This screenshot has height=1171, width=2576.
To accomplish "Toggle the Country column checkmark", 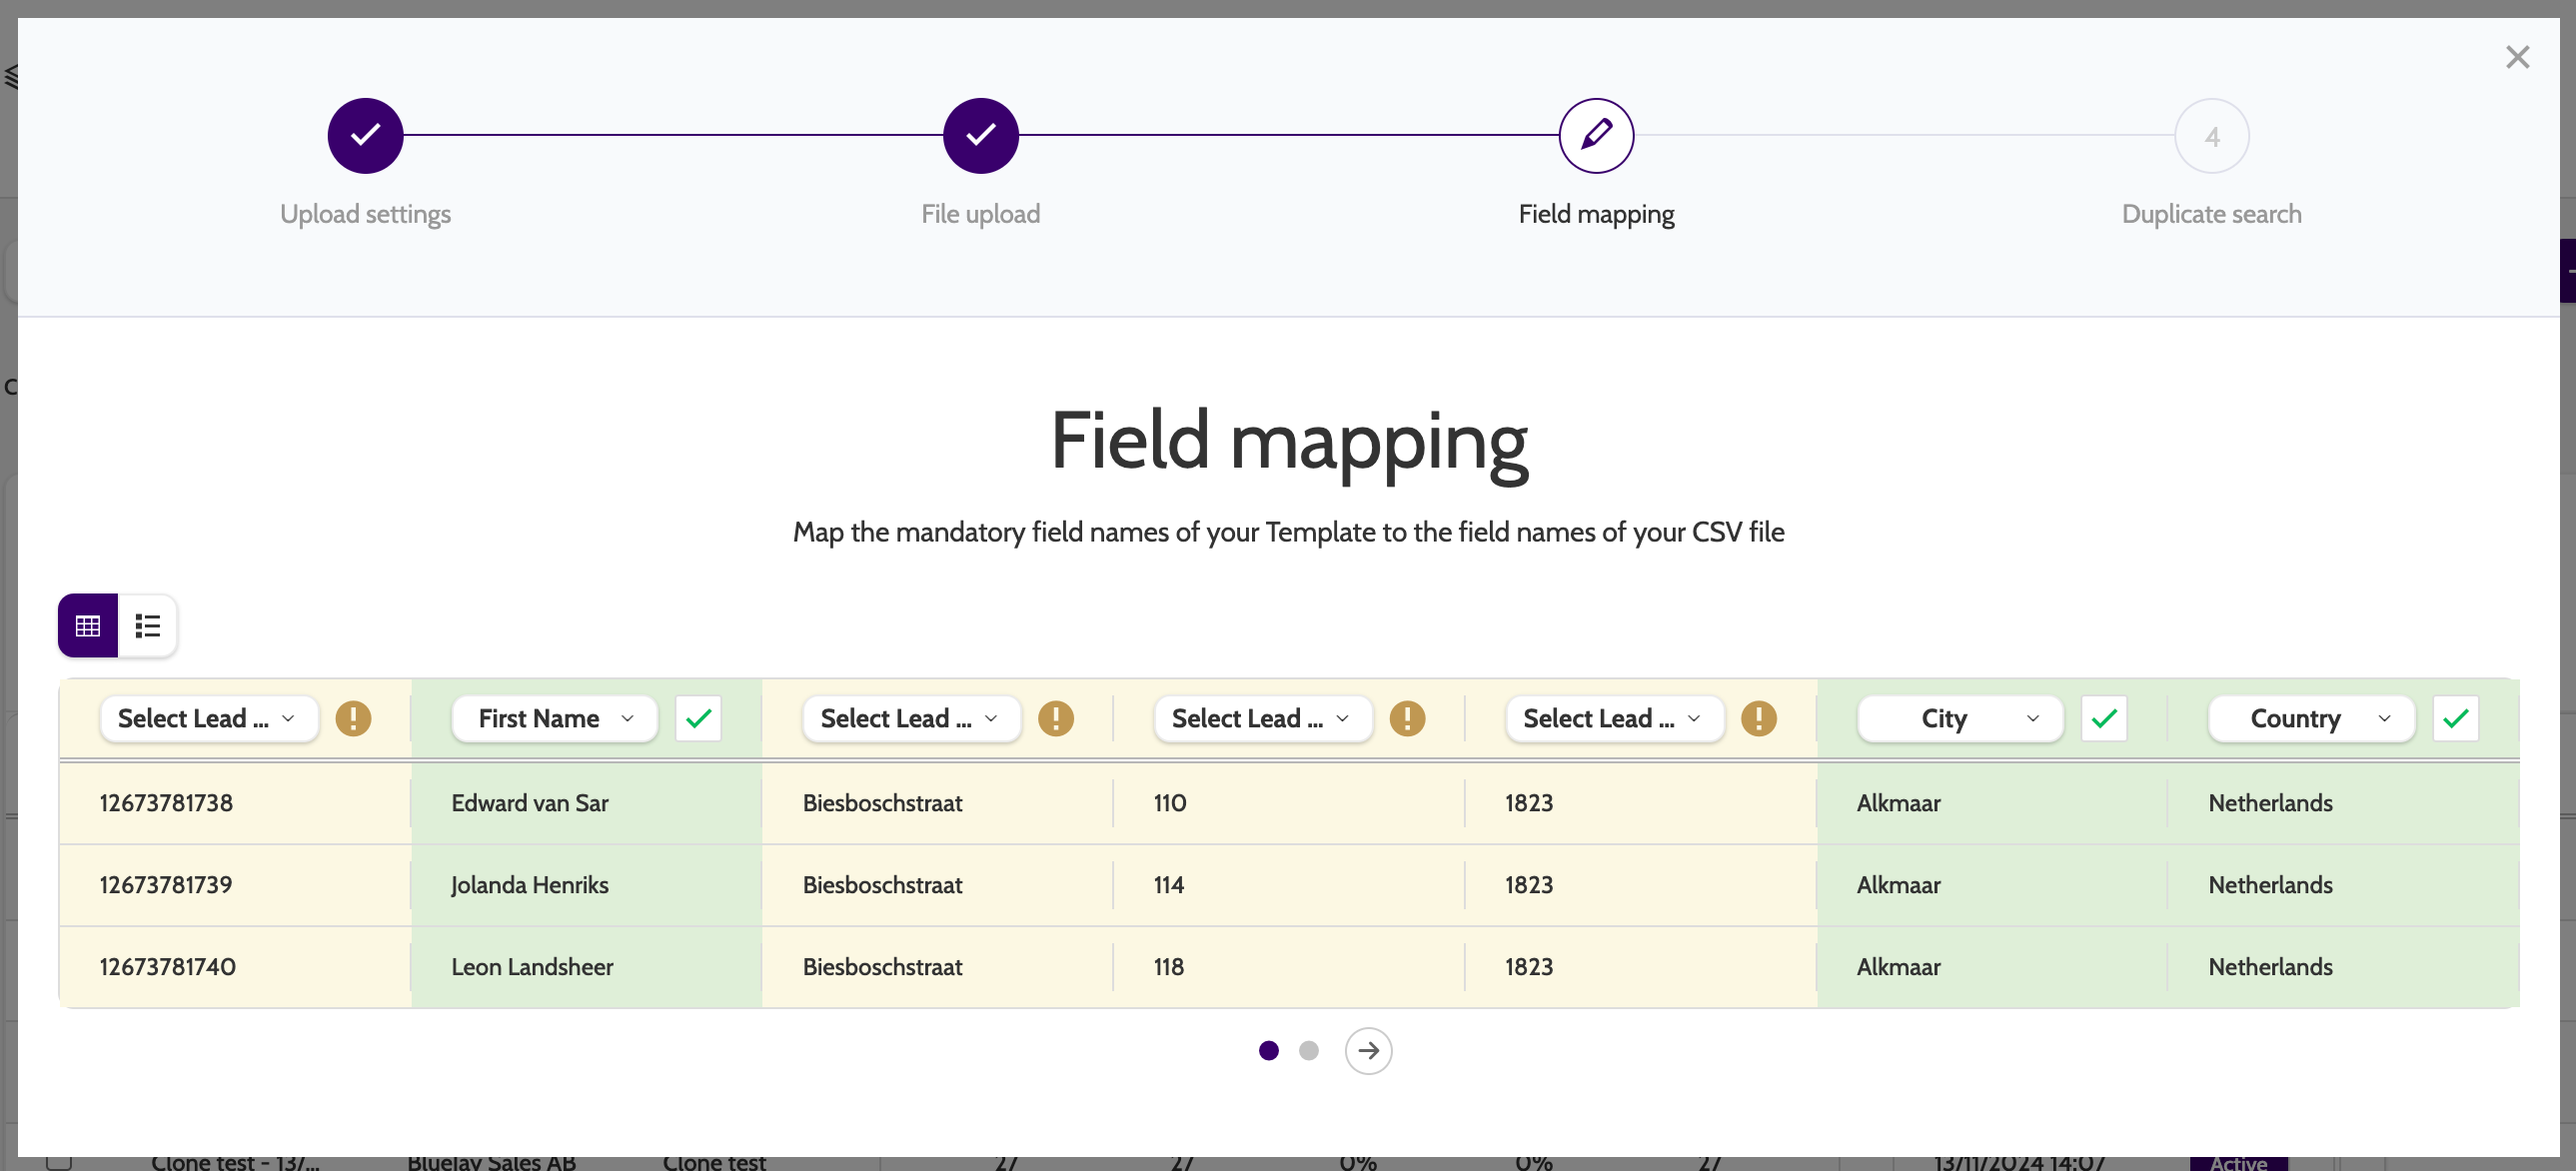I will tap(2455, 718).
